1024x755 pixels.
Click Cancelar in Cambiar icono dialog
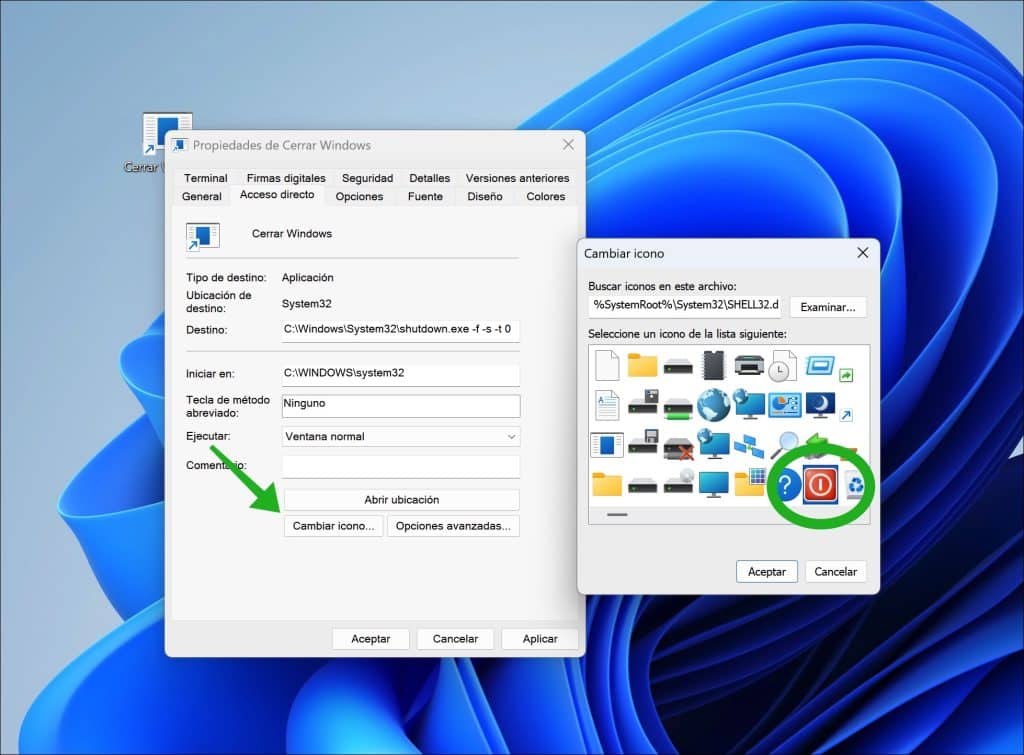point(835,571)
